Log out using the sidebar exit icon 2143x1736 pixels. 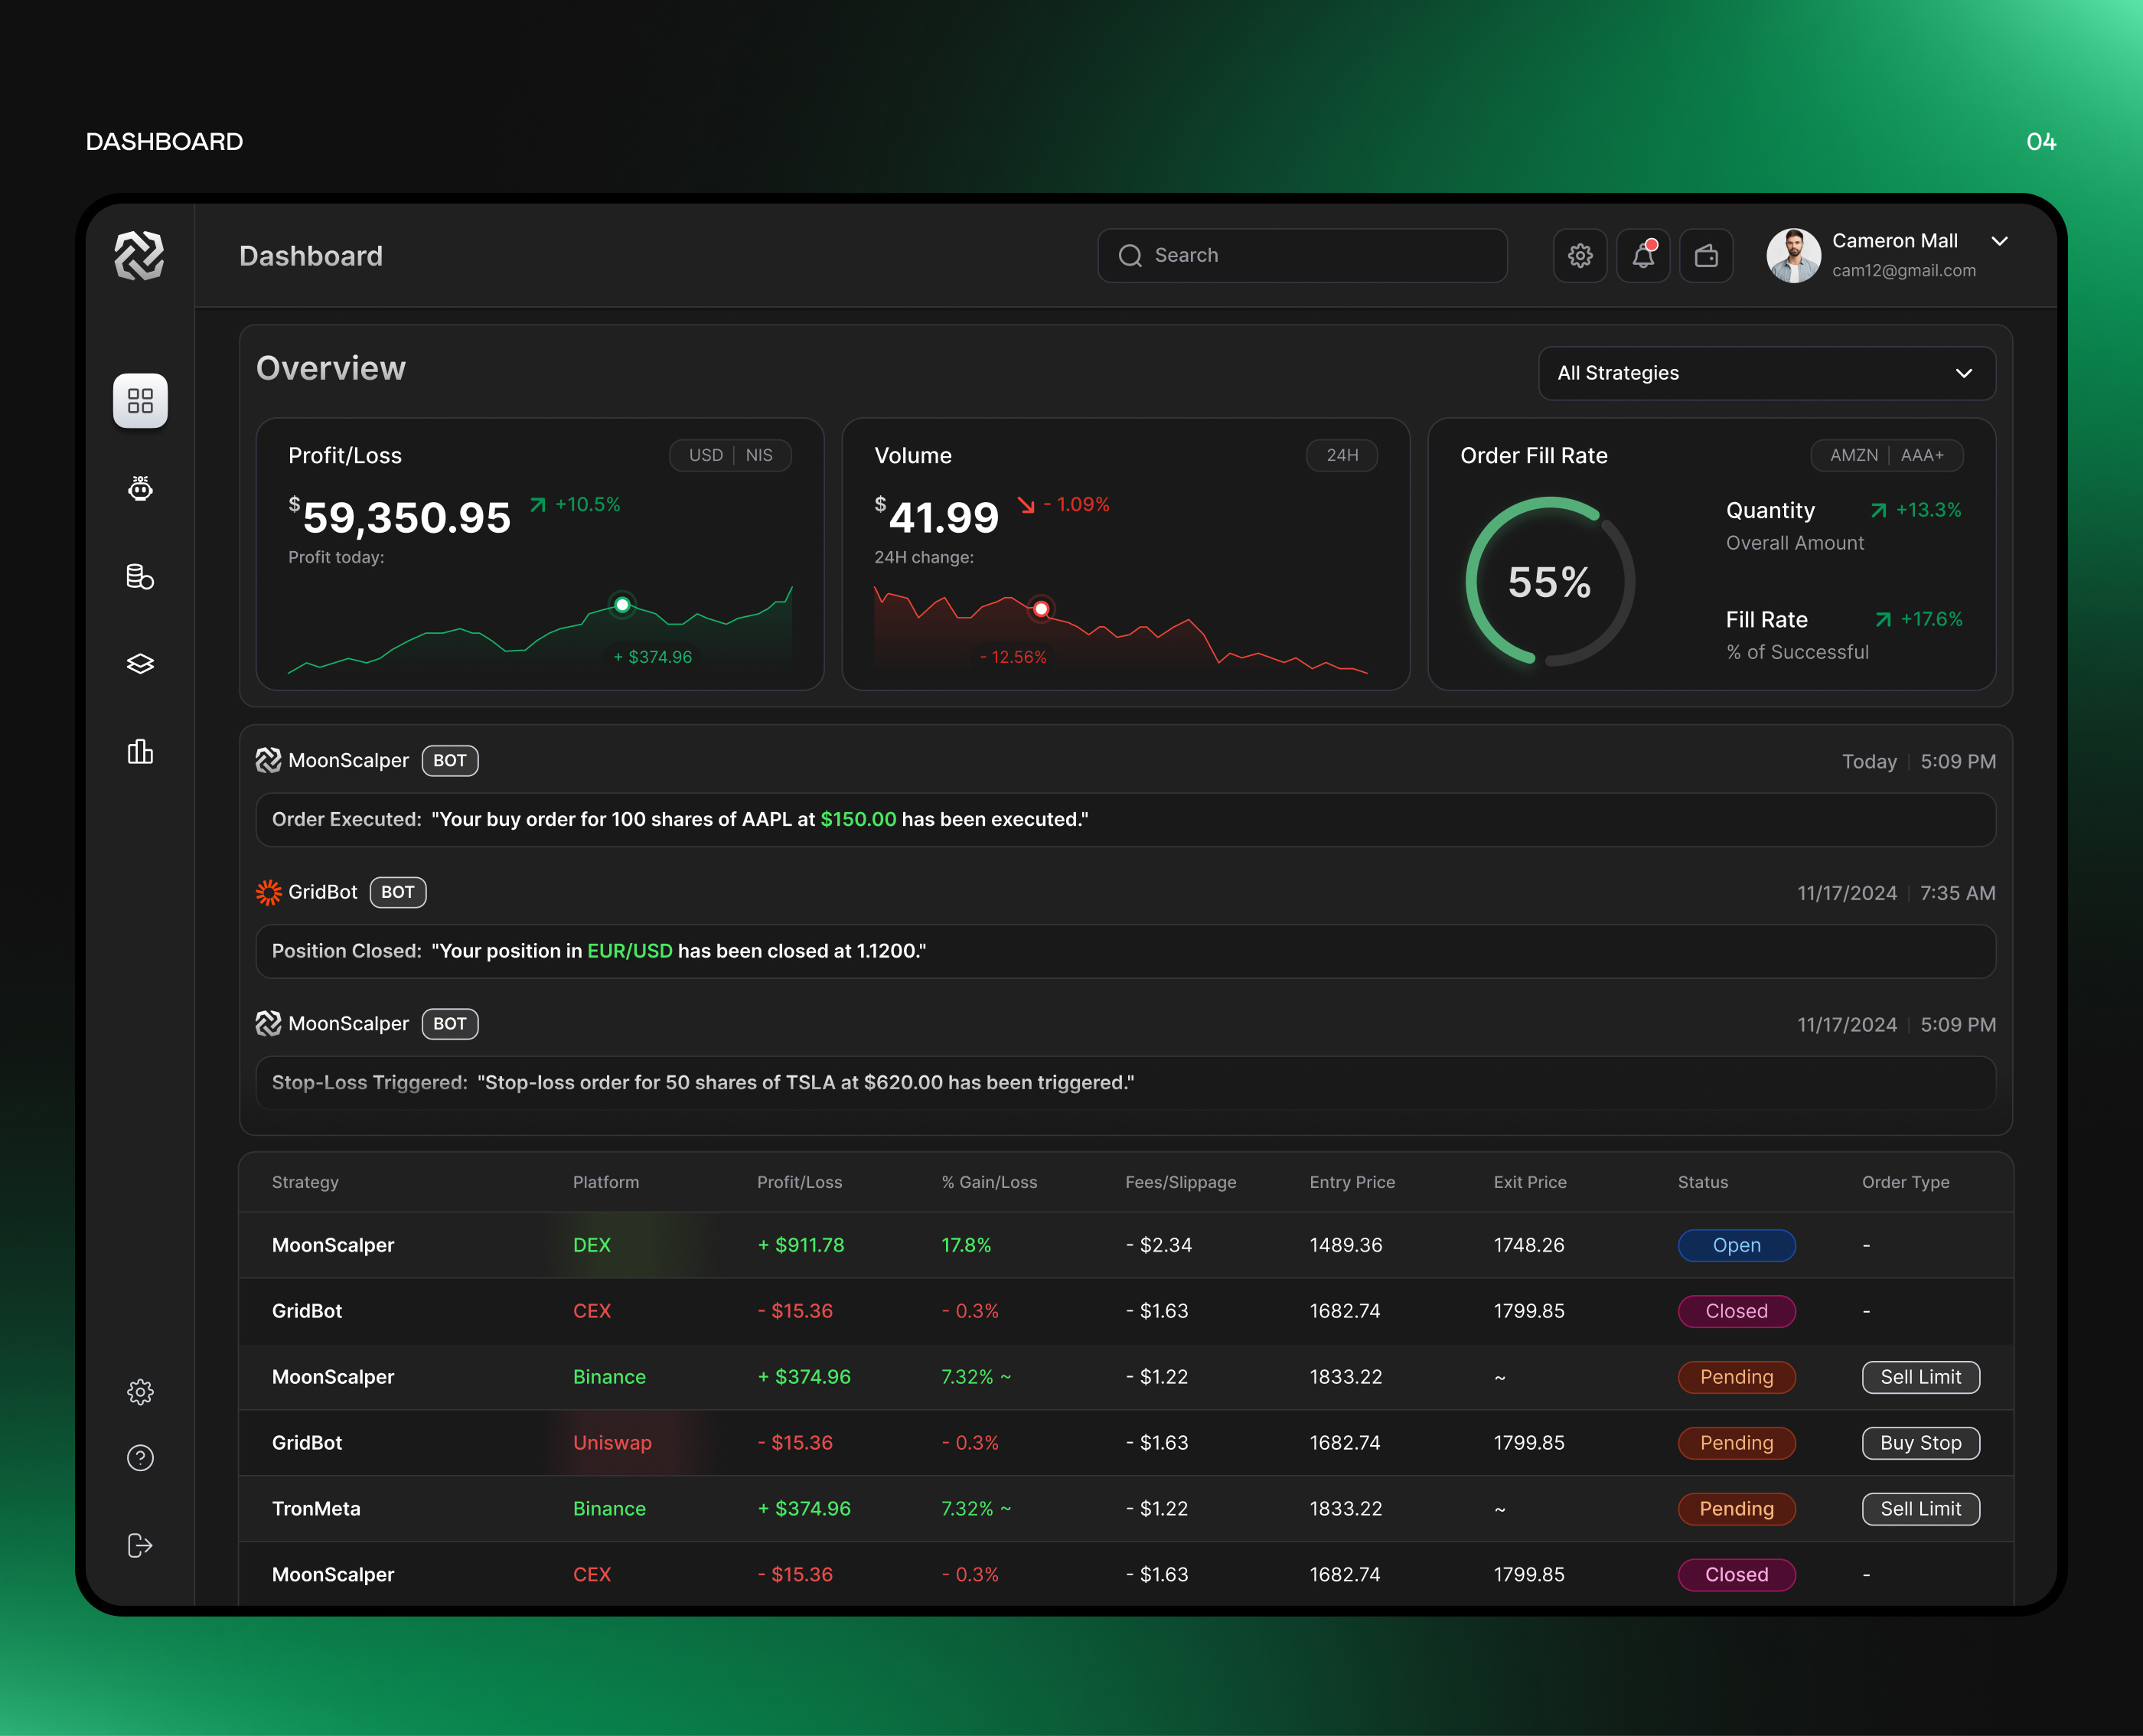(139, 1545)
